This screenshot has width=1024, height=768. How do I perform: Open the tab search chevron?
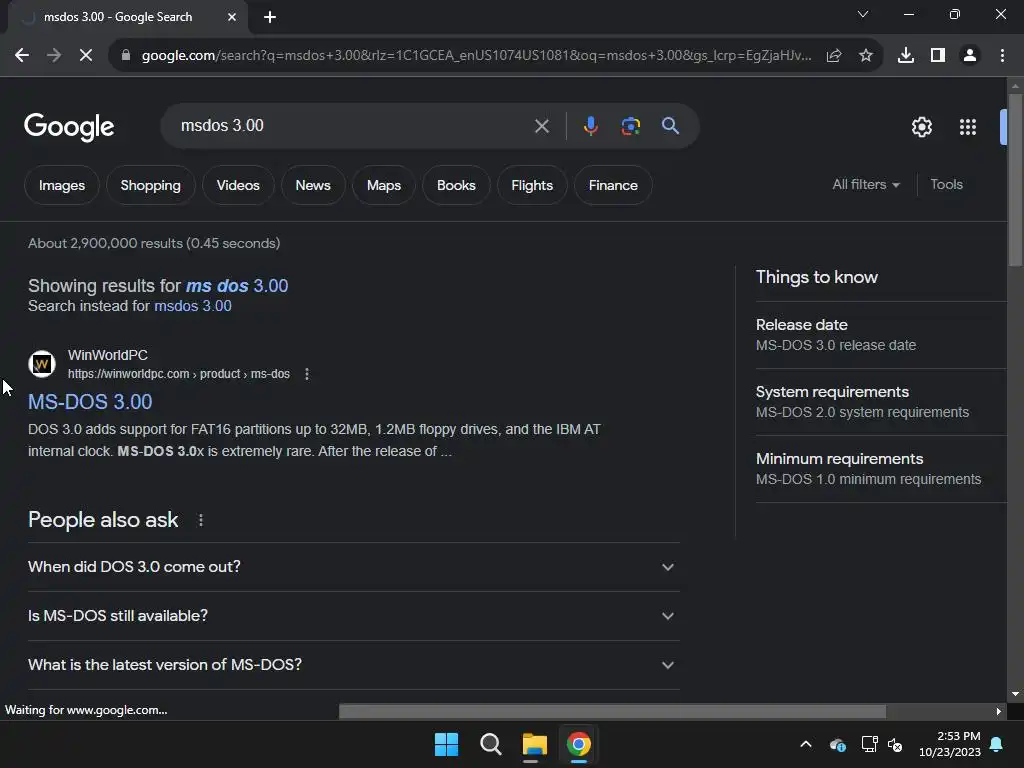tap(863, 14)
